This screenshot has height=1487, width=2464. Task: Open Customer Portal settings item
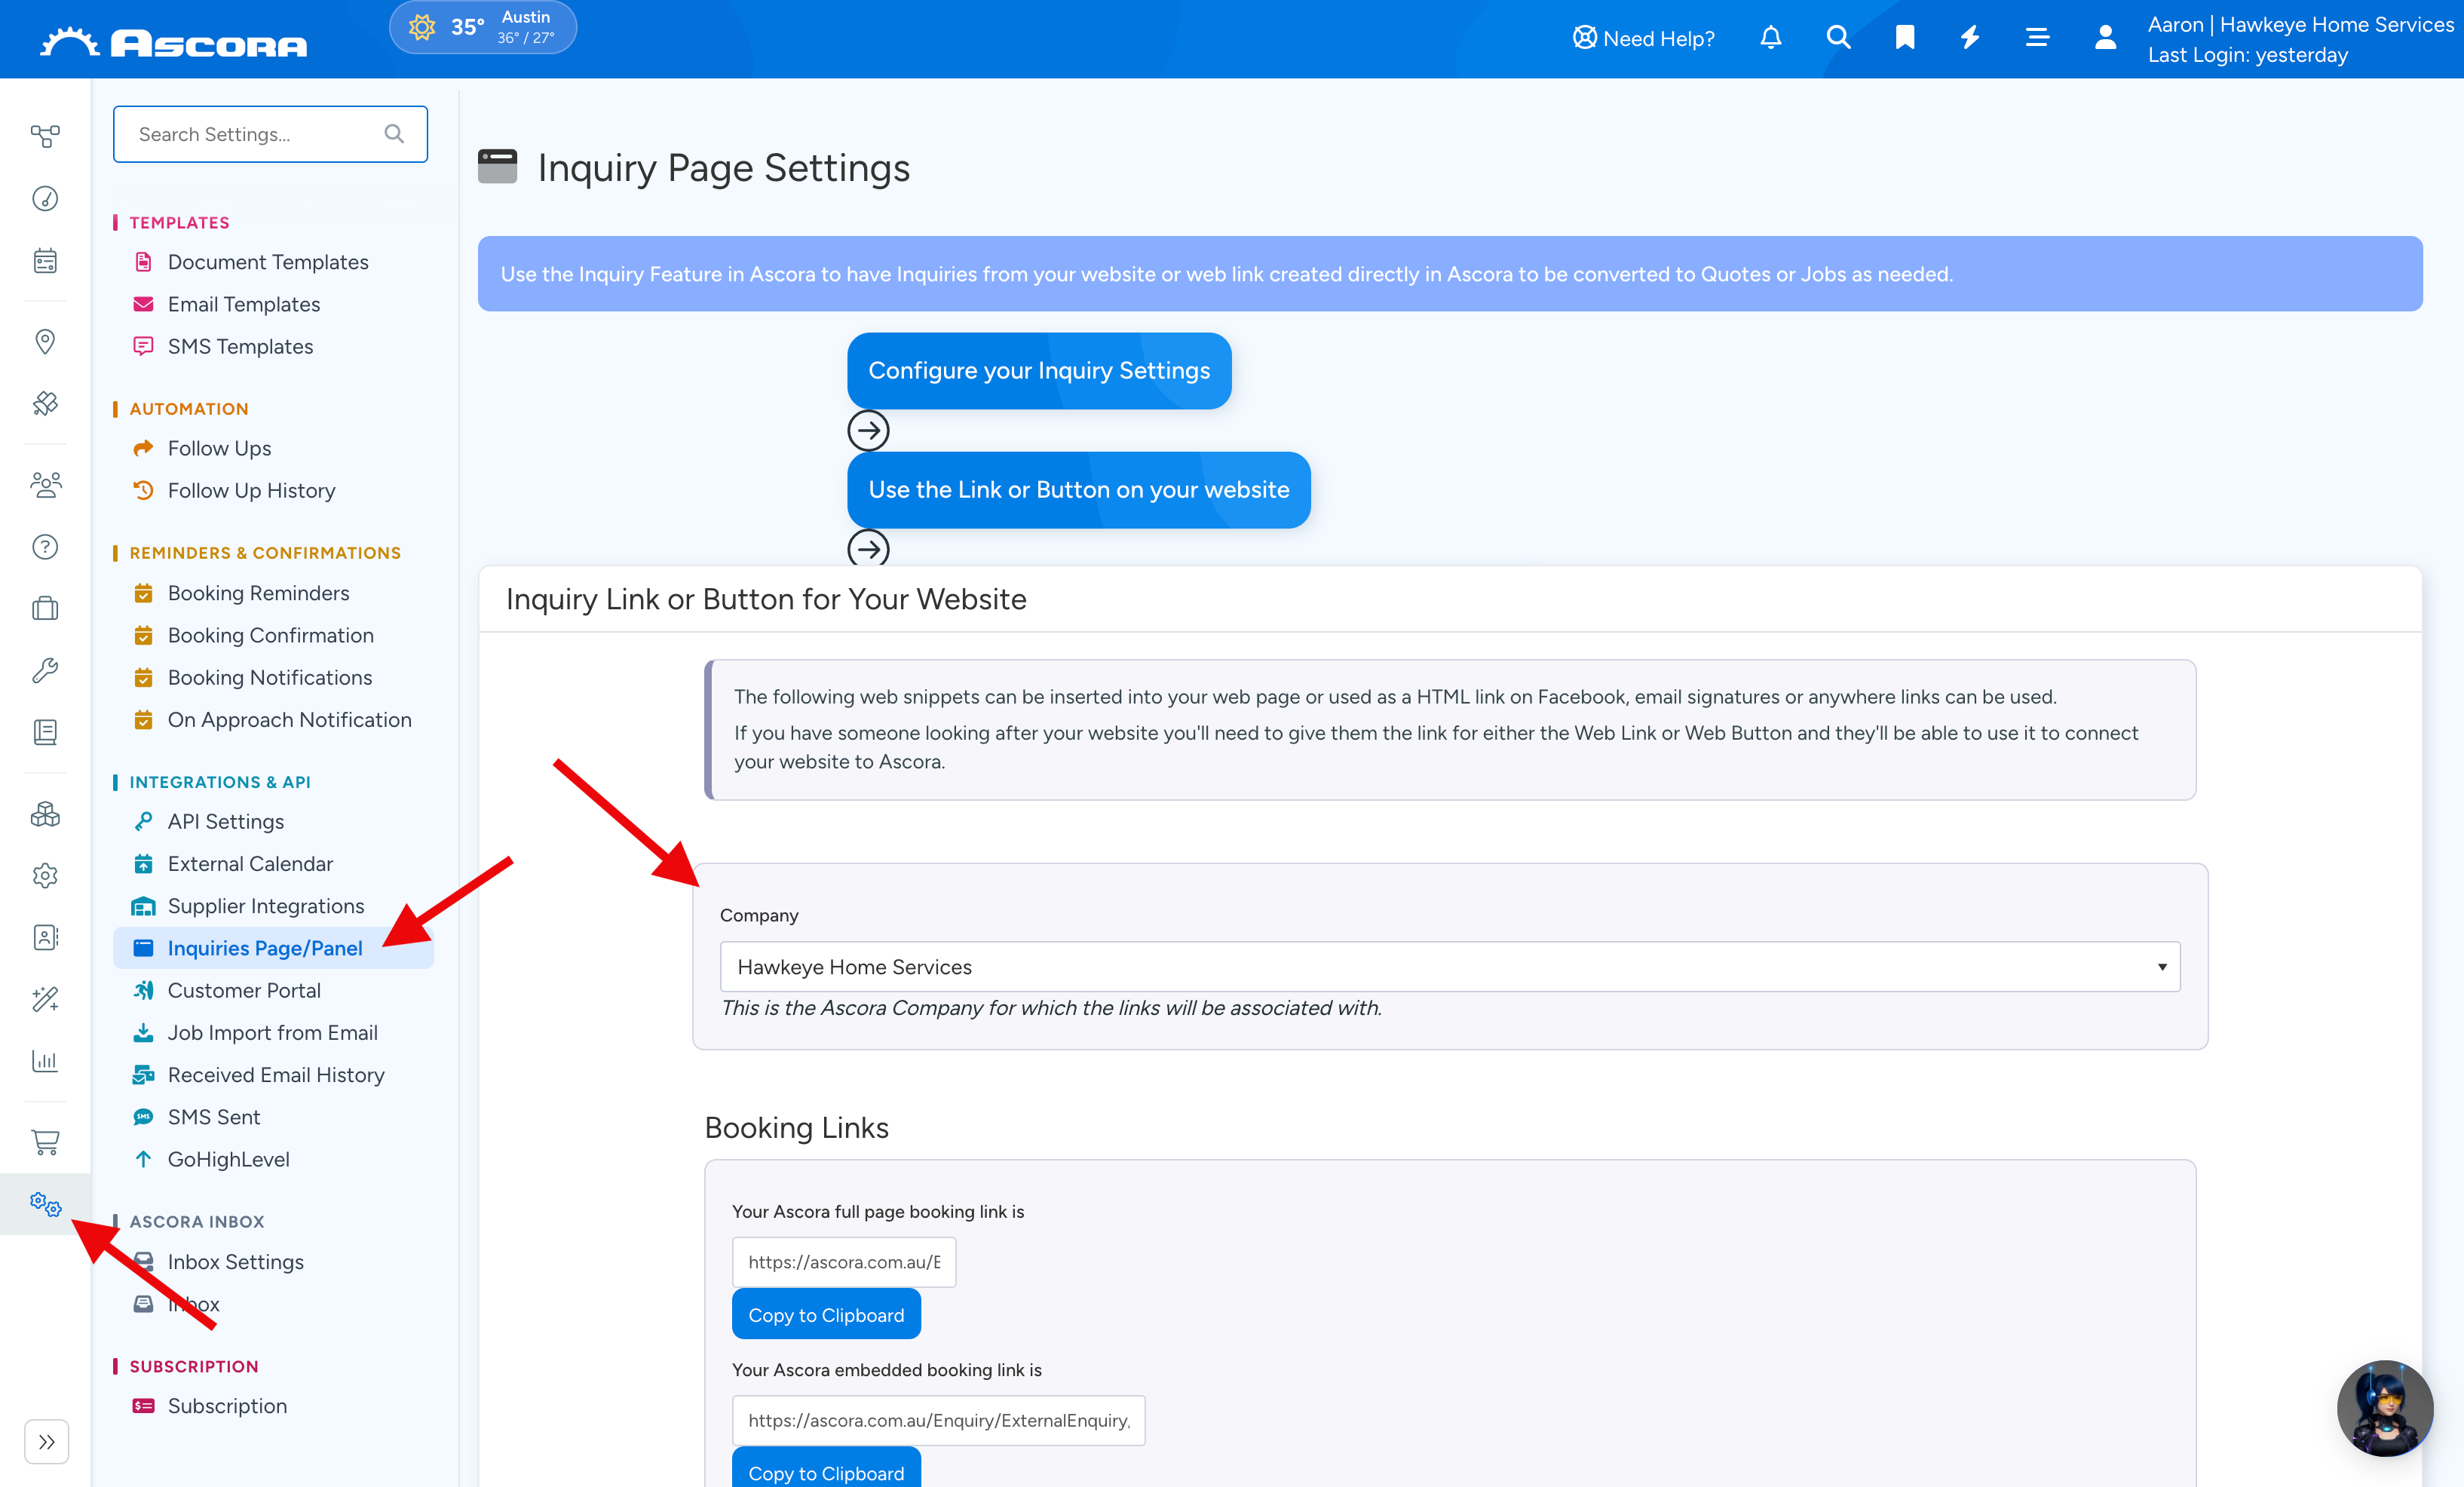244,990
